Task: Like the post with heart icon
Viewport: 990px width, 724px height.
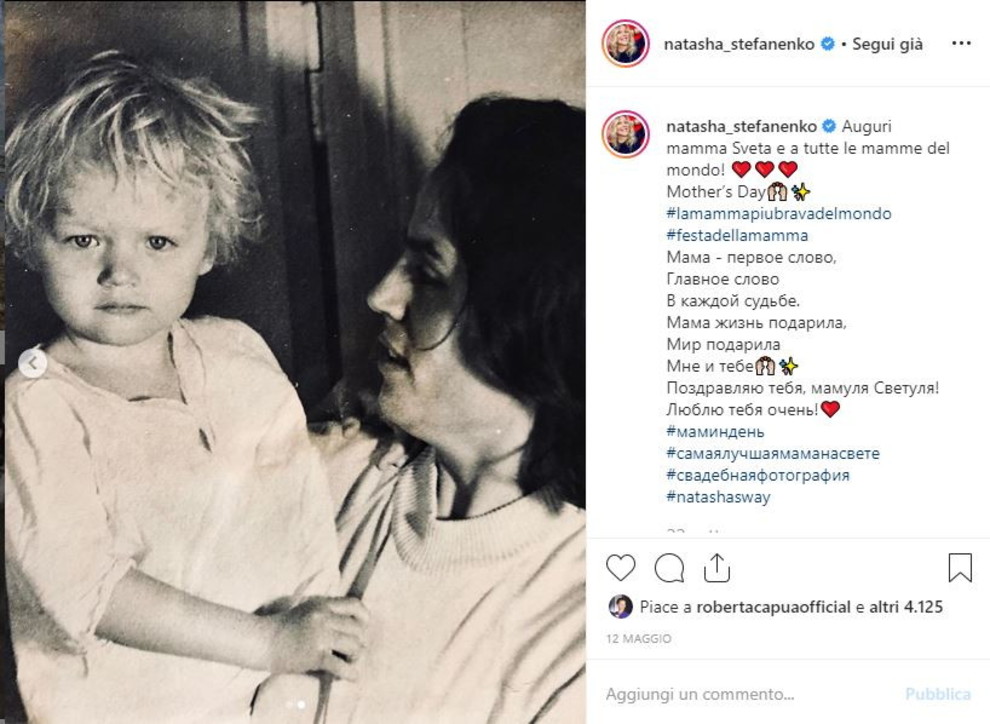Action: coord(621,567)
